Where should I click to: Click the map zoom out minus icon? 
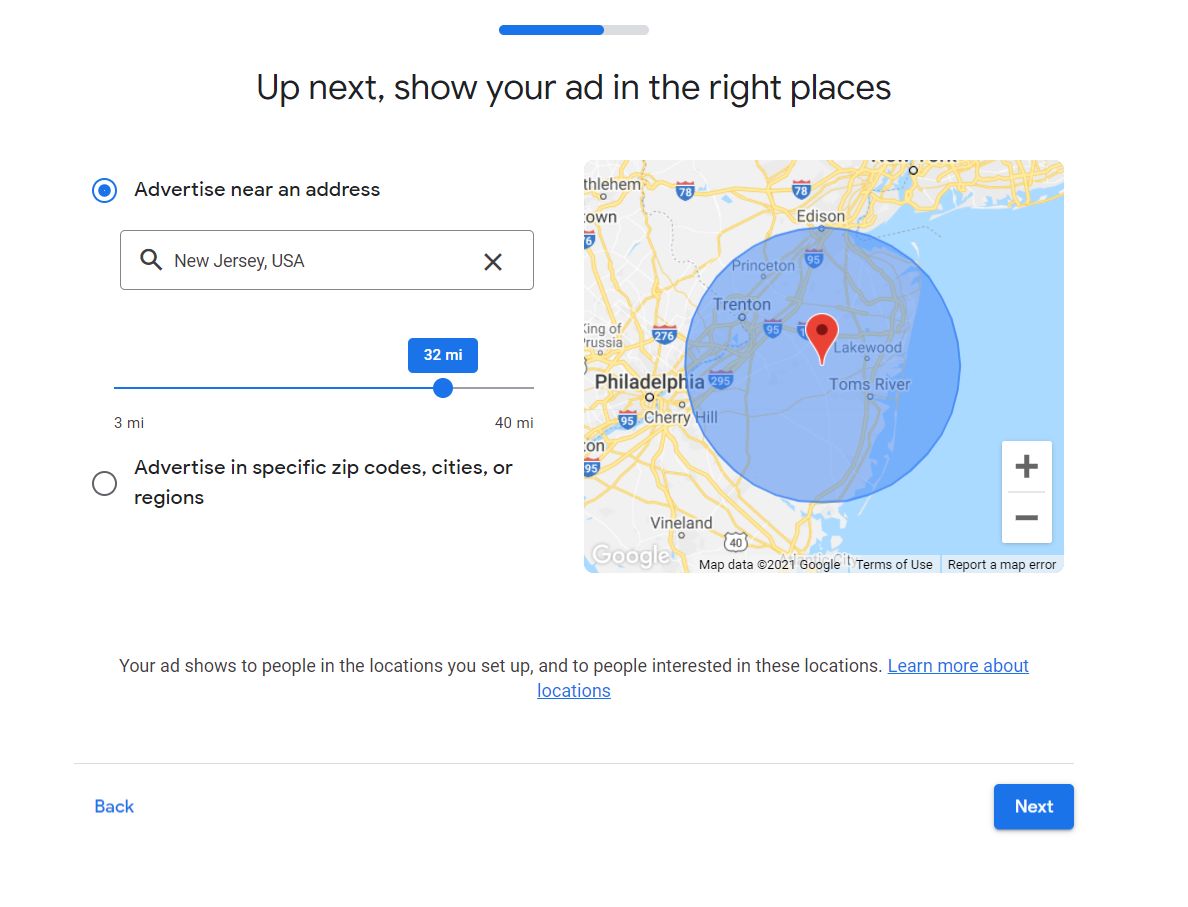point(1026,518)
